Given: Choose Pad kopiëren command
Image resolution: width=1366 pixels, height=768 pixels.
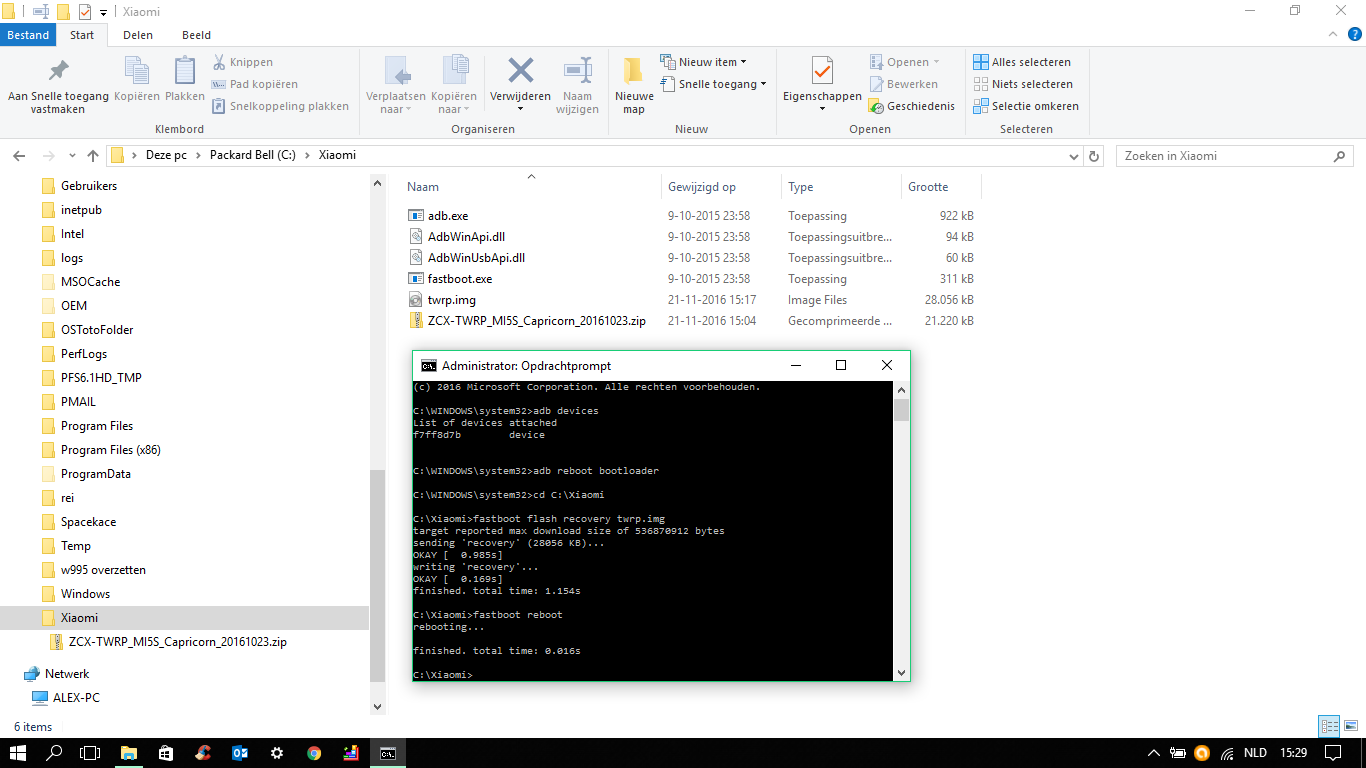Looking at the screenshot, I should point(255,84).
